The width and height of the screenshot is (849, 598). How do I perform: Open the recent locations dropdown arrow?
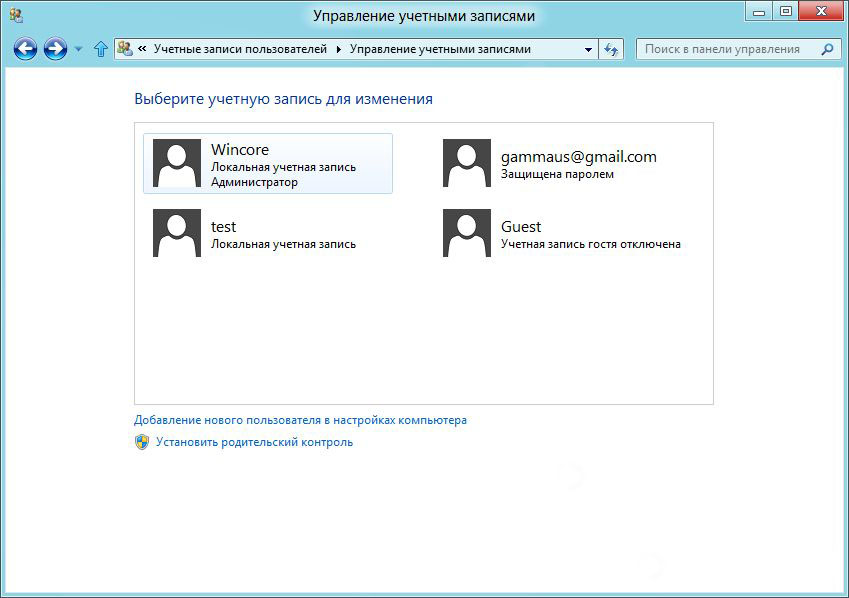[x=79, y=49]
